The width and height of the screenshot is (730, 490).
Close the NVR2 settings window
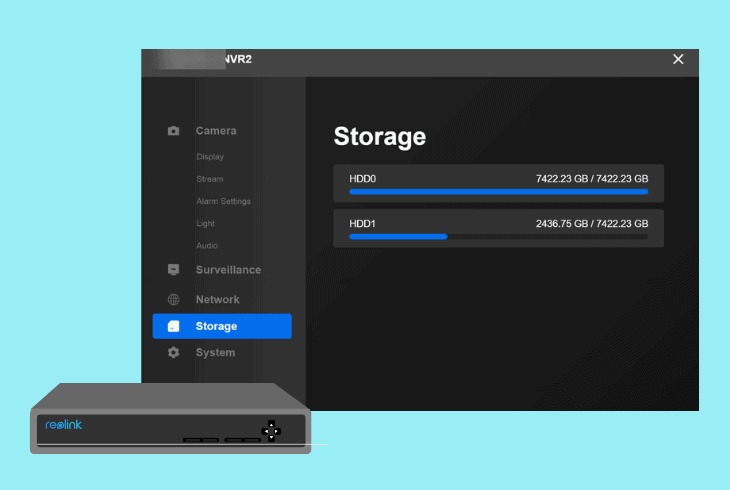click(x=678, y=59)
